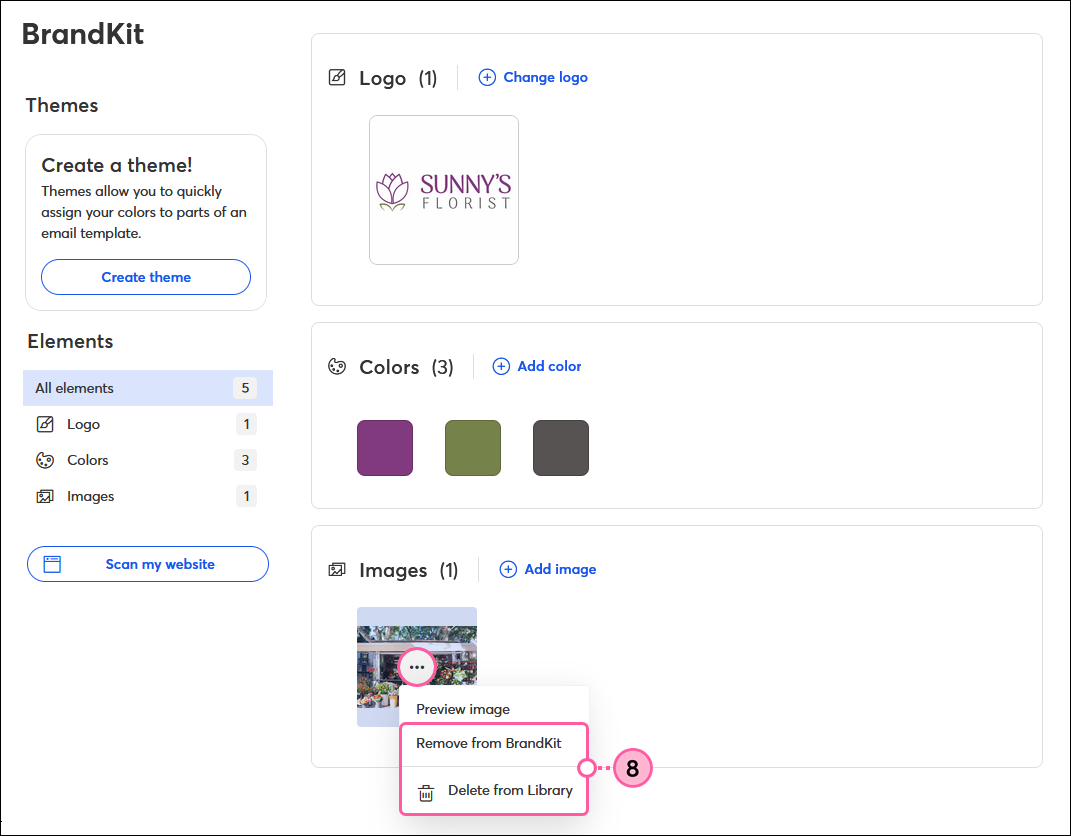Click the flower shop image thumbnail
The height and width of the screenshot is (836, 1071).
[417, 667]
